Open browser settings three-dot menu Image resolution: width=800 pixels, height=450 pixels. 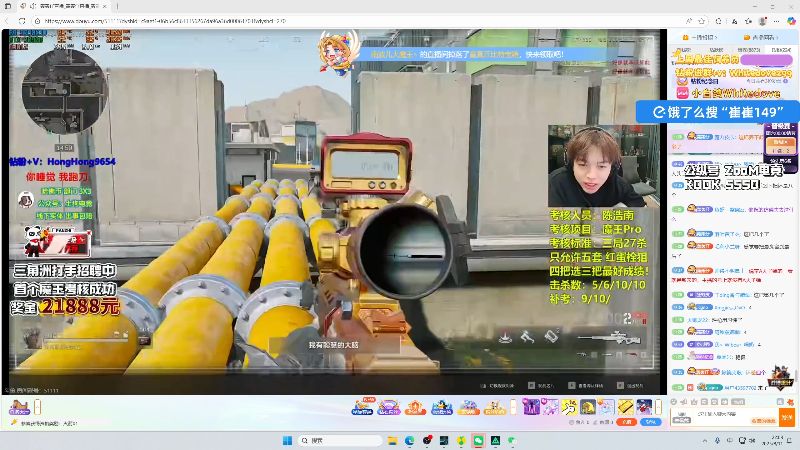coord(777,21)
